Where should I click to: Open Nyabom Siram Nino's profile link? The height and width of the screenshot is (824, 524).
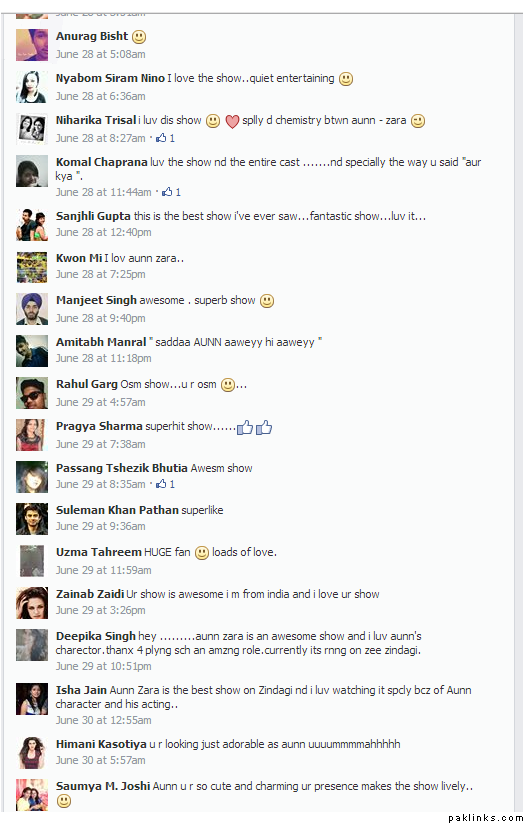tap(110, 78)
